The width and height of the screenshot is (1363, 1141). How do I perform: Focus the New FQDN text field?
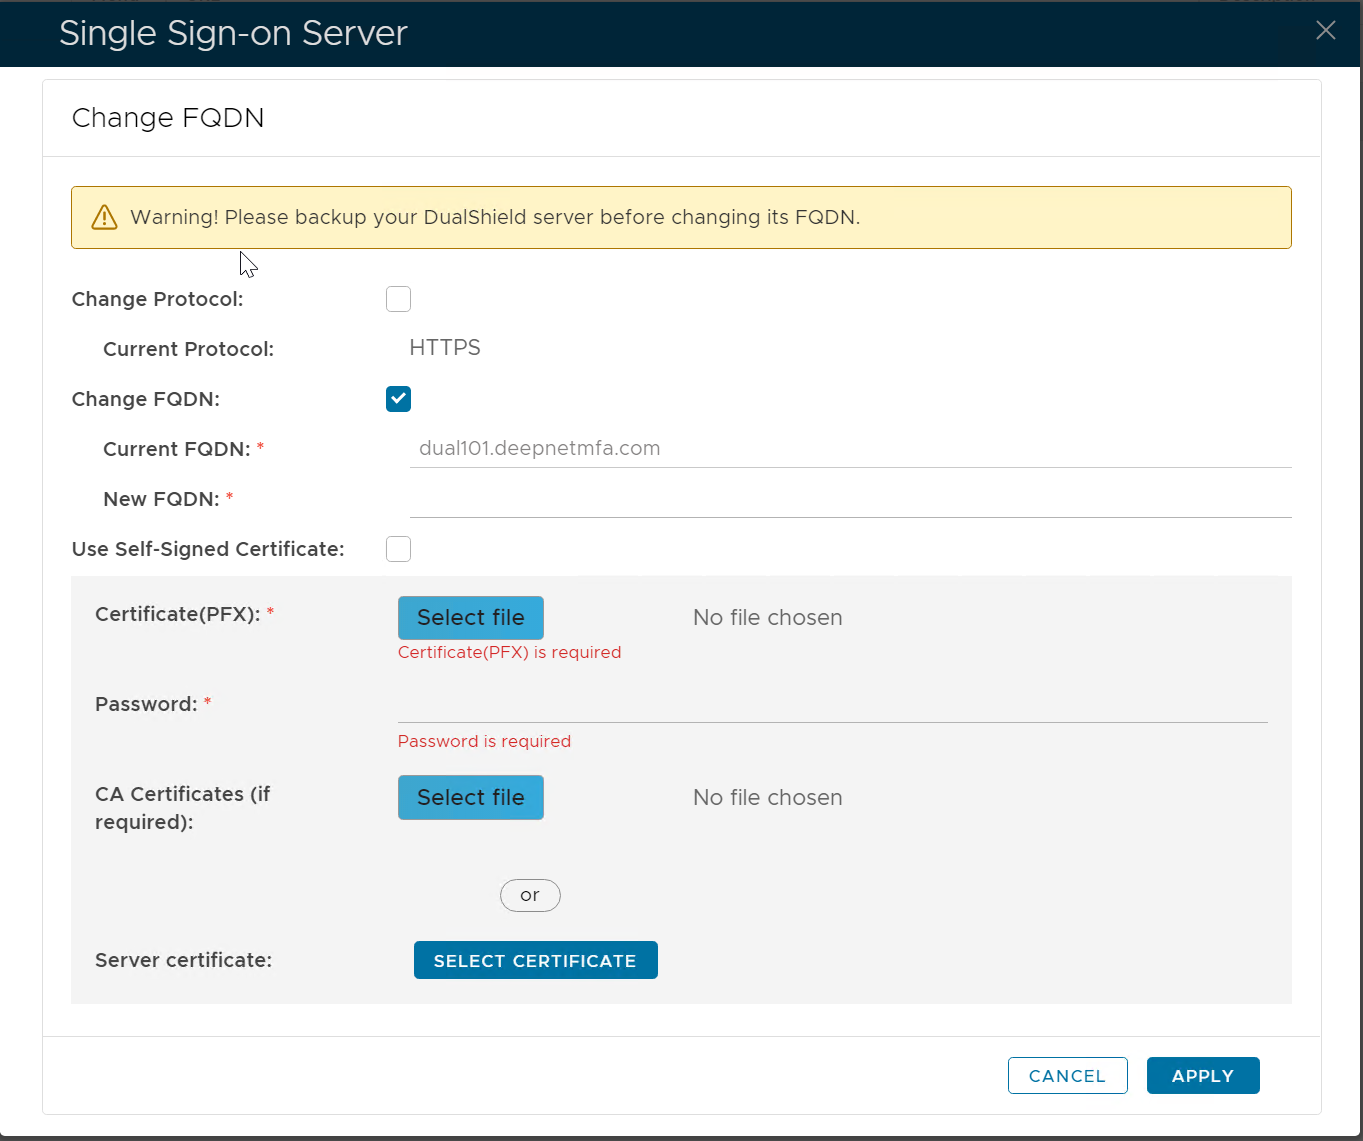850,499
